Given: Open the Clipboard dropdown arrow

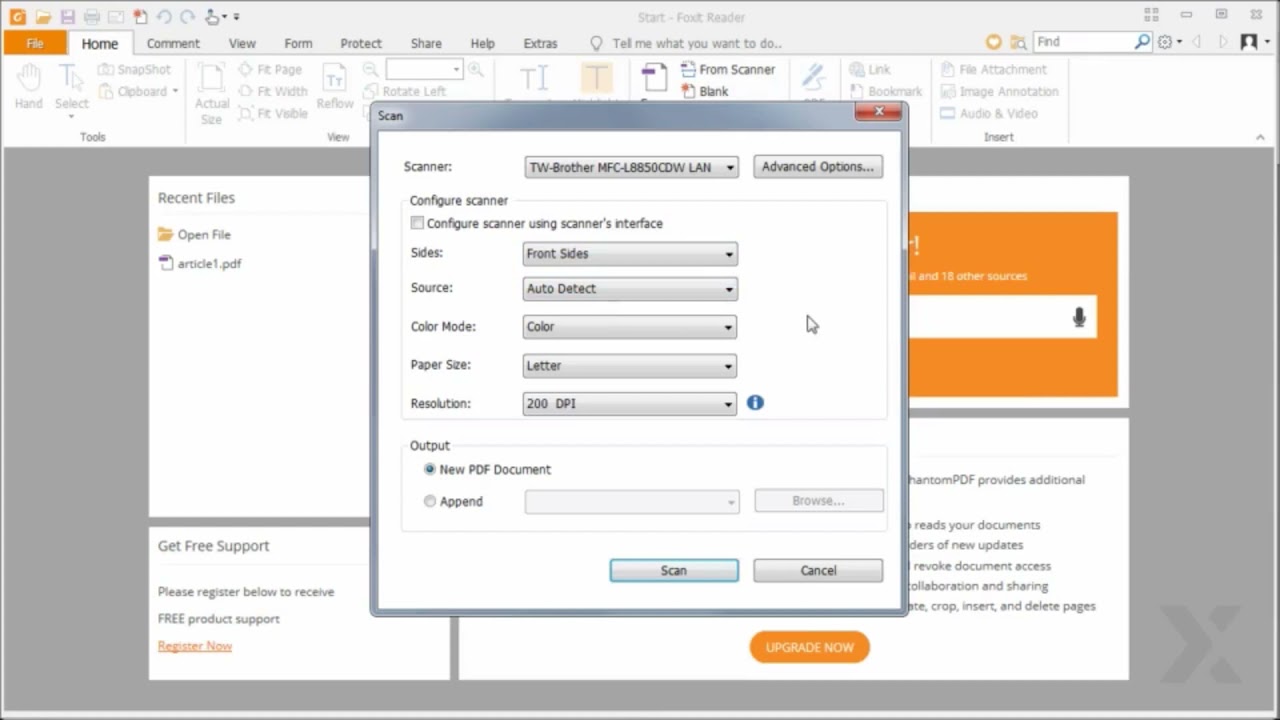Looking at the screenshot, I should (x=175, y=91).
